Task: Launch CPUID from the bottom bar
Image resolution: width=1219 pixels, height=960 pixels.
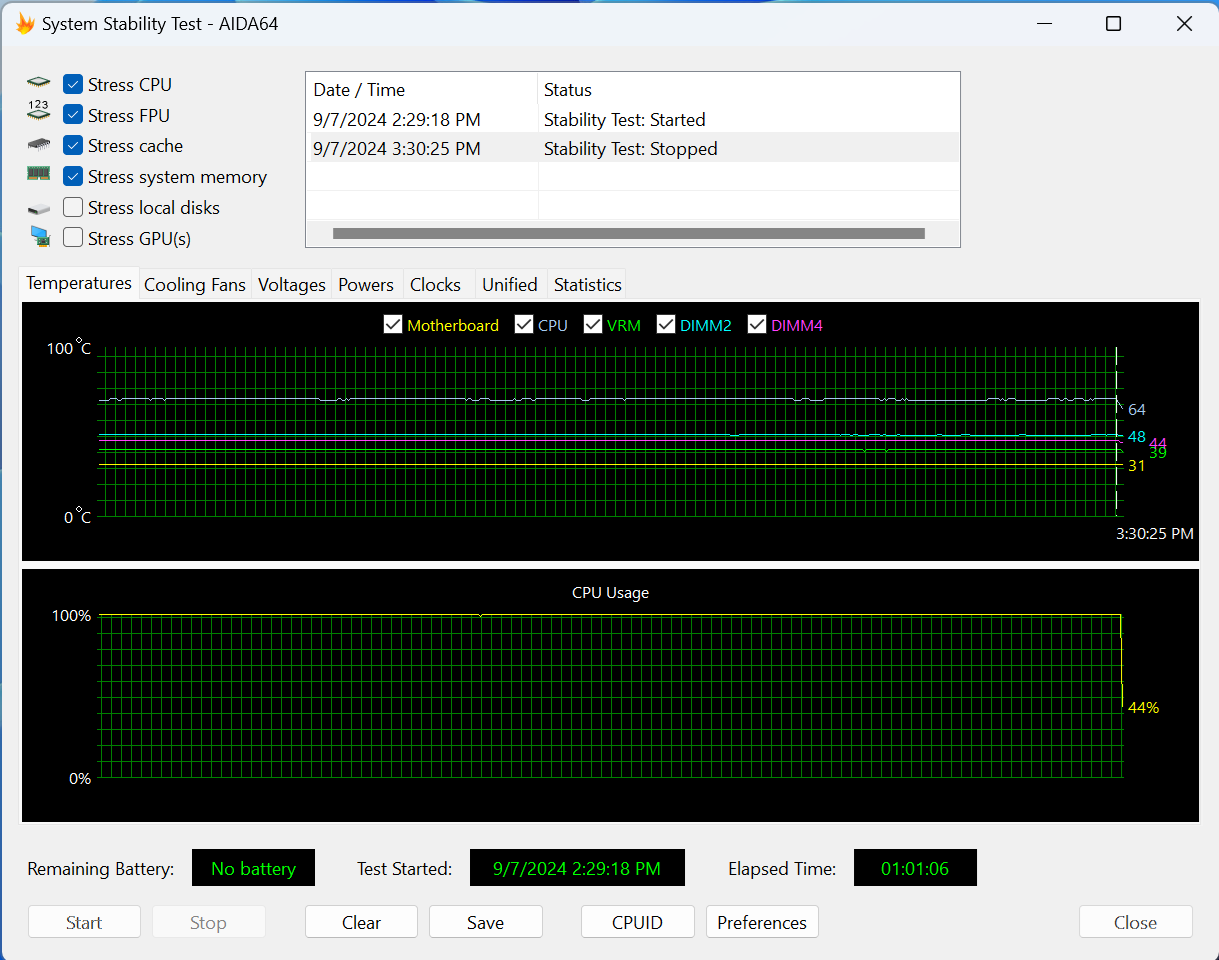Action: pyautogui.click(x=637, y=921)
